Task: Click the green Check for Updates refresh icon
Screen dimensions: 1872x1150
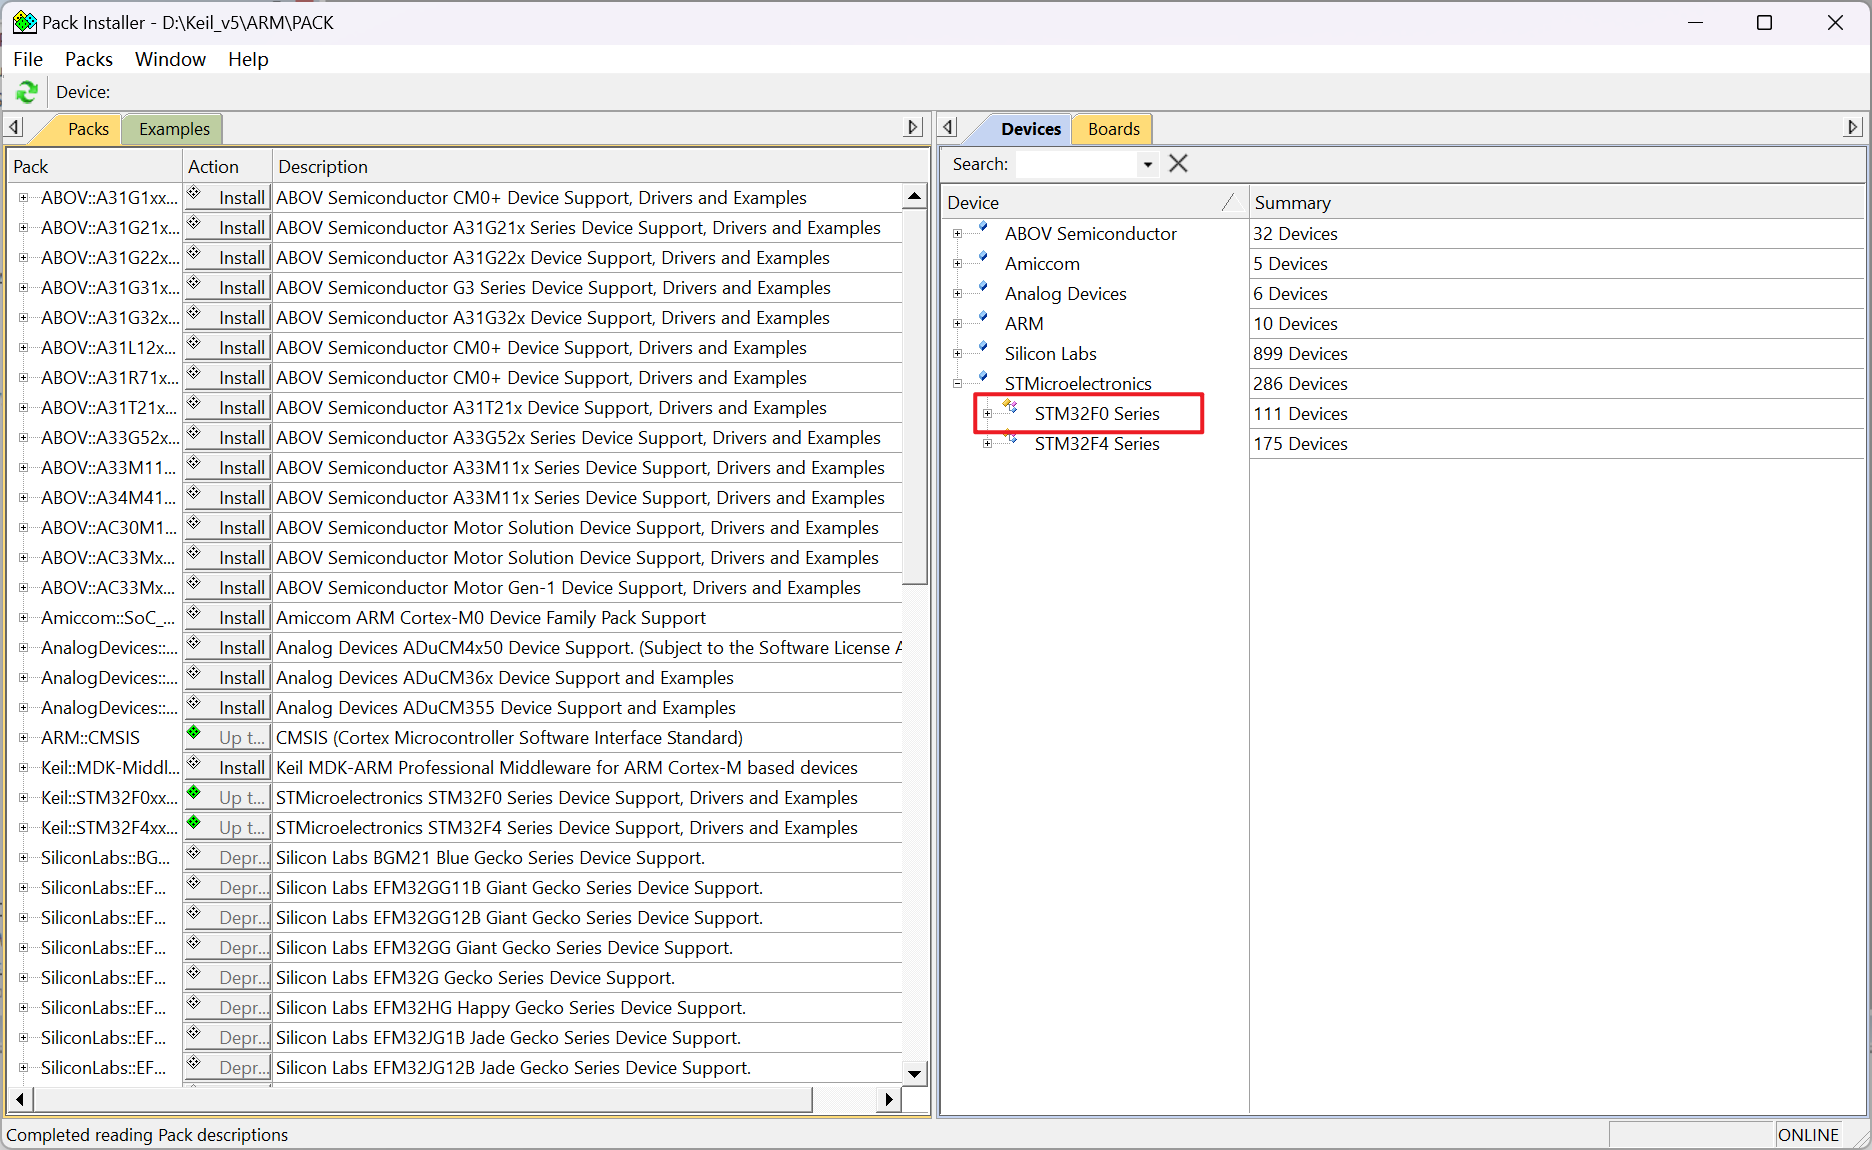Action: pos(27,92)
